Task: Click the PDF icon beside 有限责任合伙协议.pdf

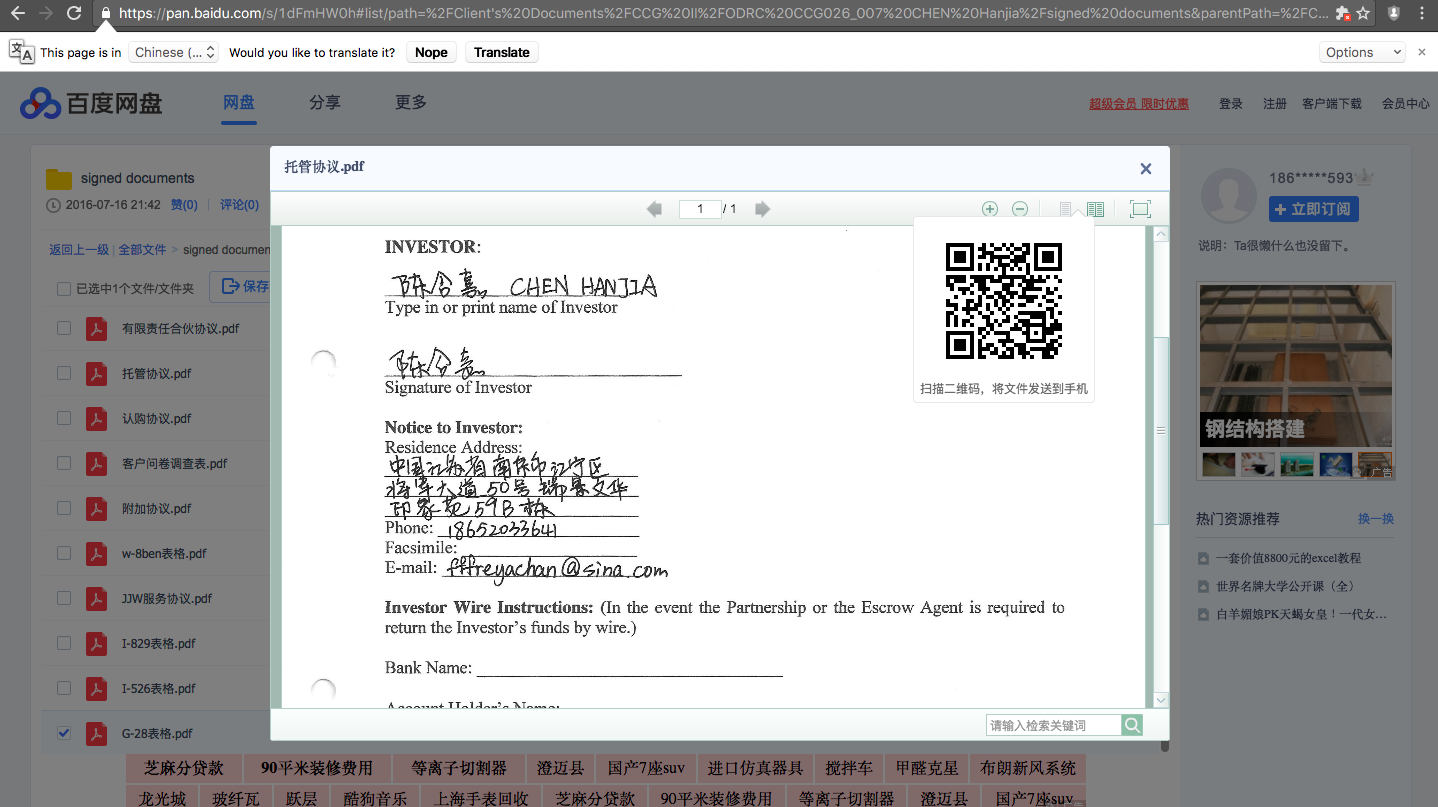Action: [96, 328]
